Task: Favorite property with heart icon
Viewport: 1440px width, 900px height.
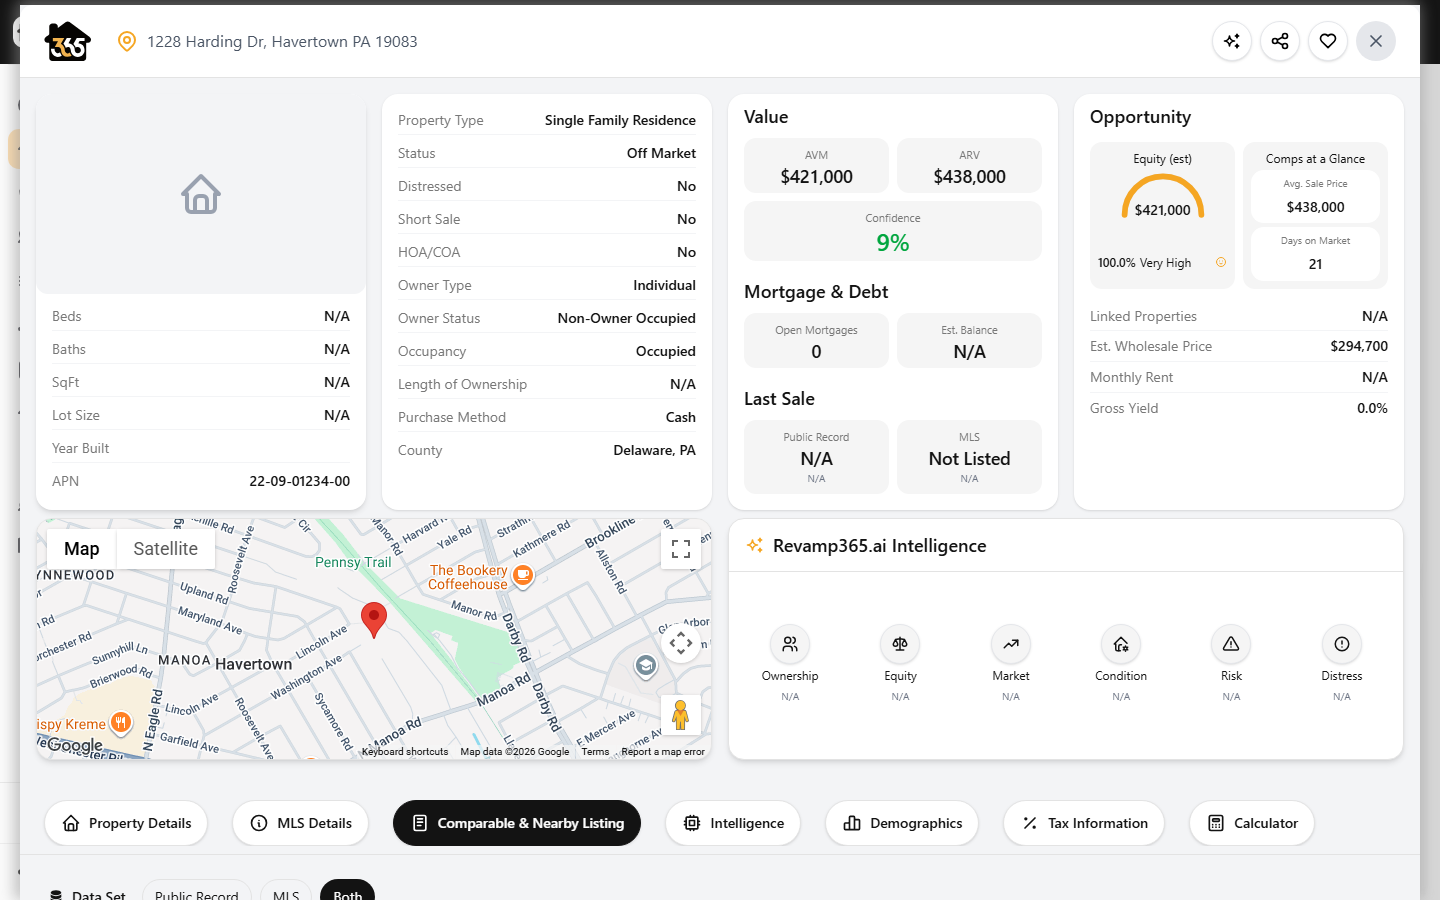Action: click(x=1328, y=41)
